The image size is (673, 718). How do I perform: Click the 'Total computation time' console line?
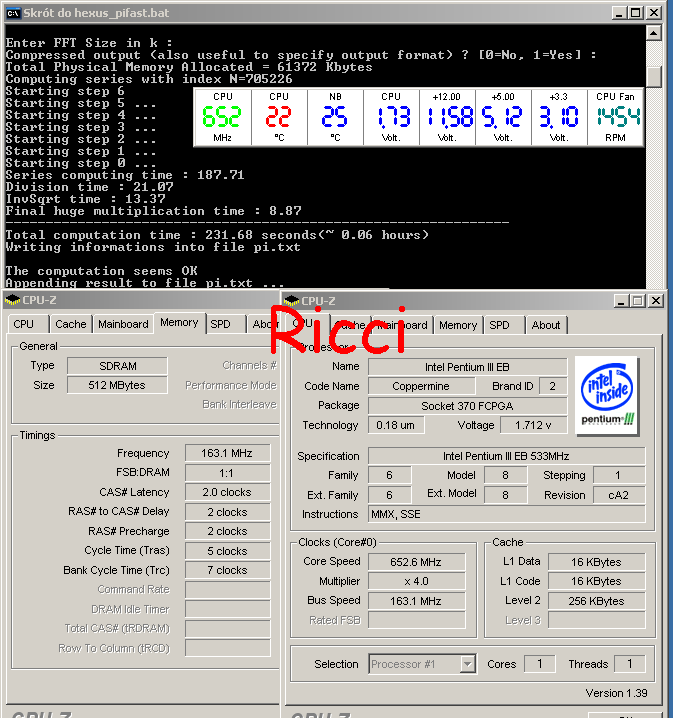click(x=217, y=235)
